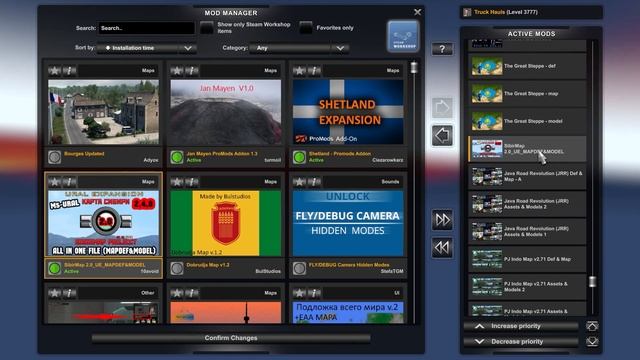Favorite the FLY/DEBUG Camera mod star
Screen dimensions: 640x360
coord(299,182)
